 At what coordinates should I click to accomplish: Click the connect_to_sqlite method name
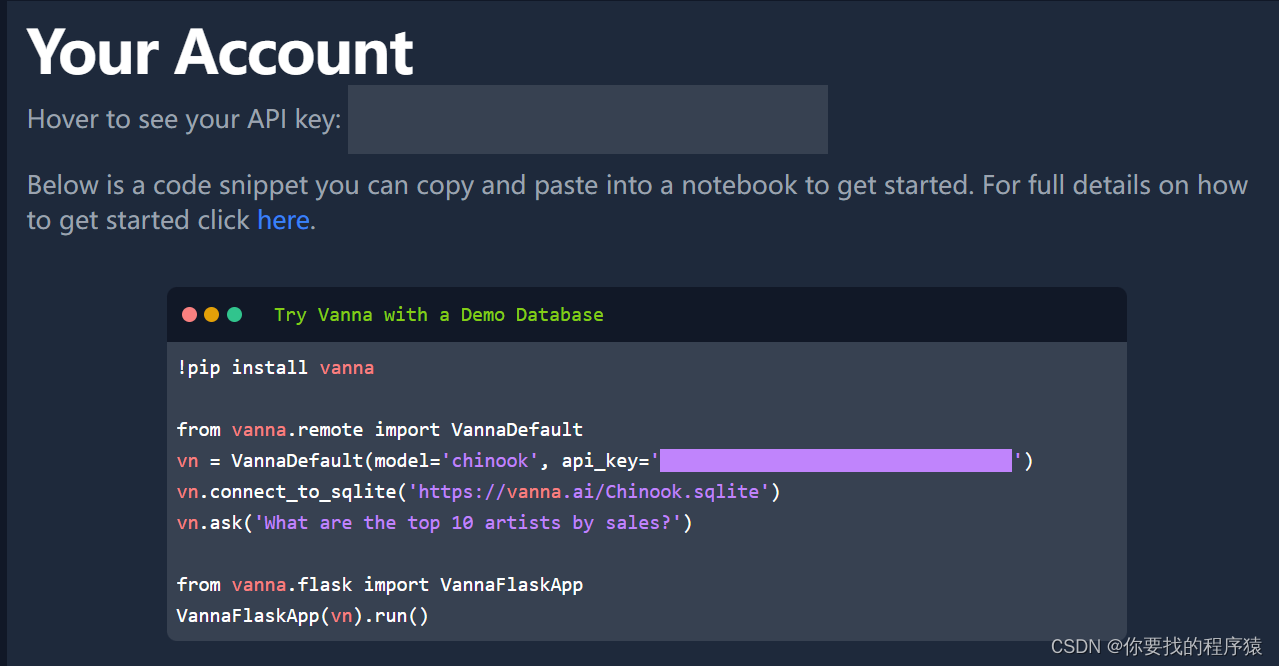point(303,491)
